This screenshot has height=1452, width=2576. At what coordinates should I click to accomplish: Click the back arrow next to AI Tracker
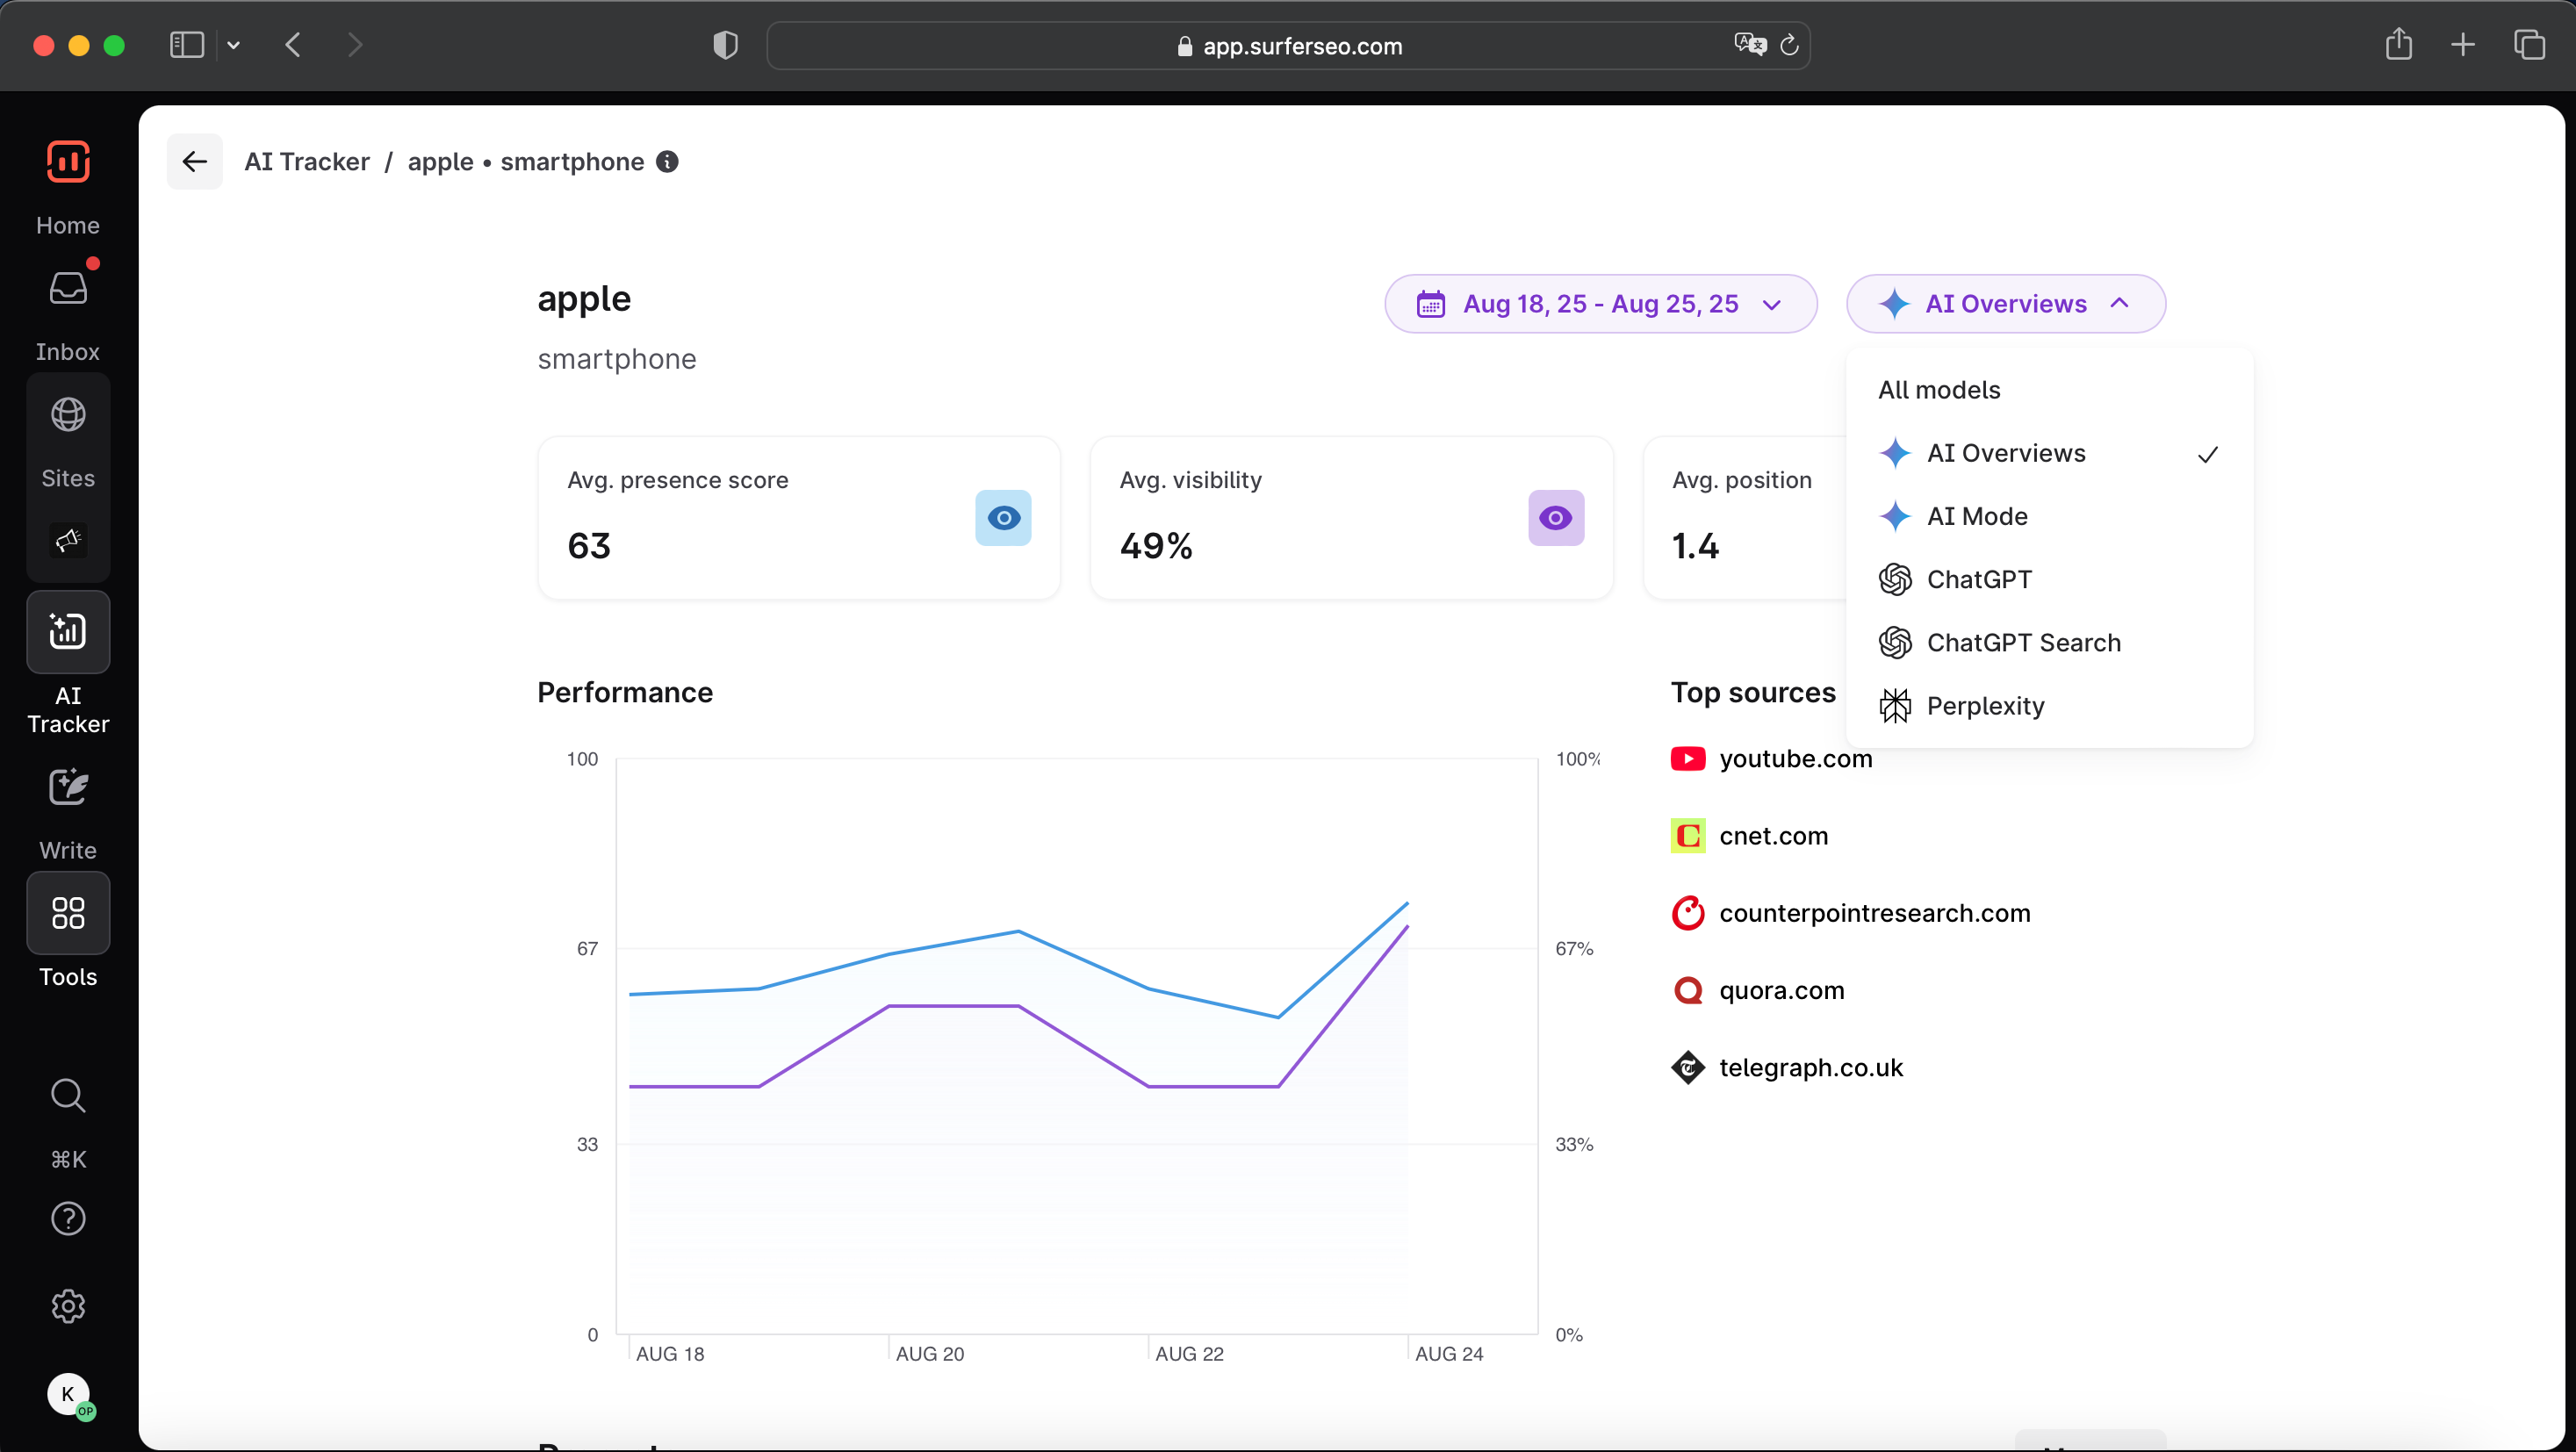click(195, 162)
